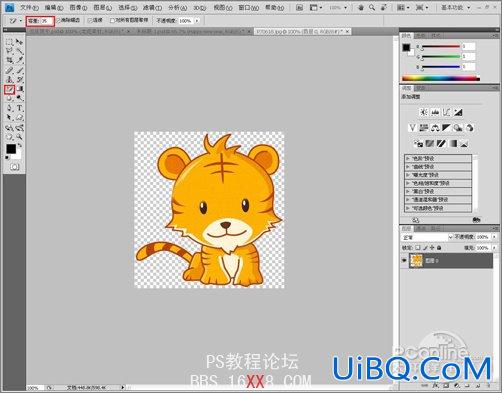Select the Dodge tool
This screenshot has width=502, height=393.
[x=20, y=99]
